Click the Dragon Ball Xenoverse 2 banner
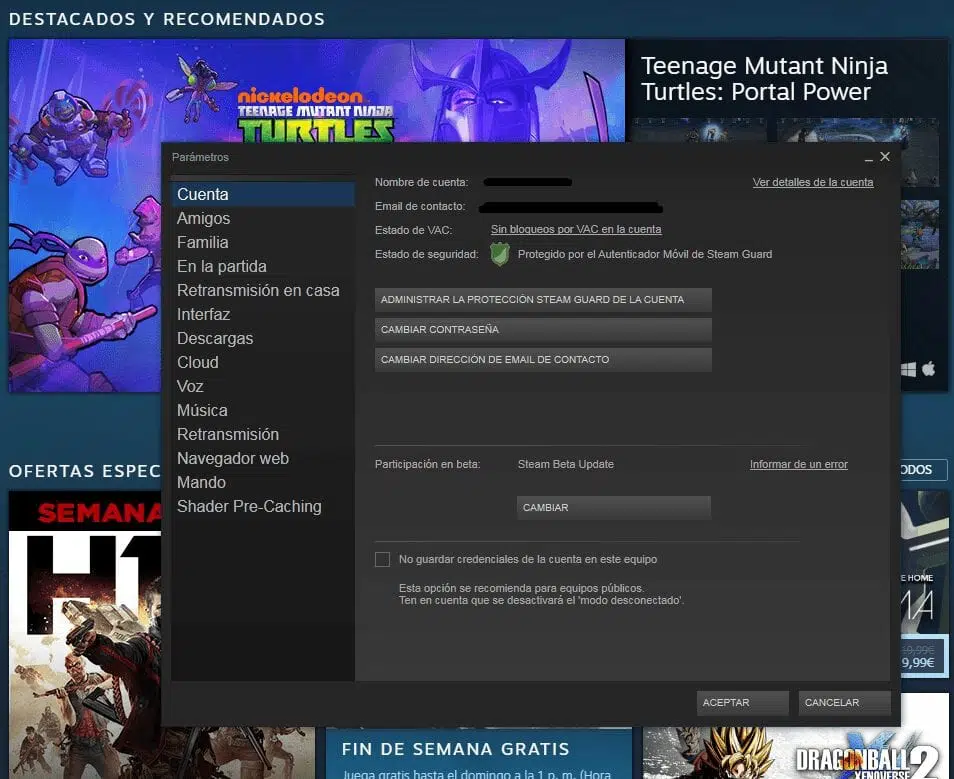 [796, 753]
